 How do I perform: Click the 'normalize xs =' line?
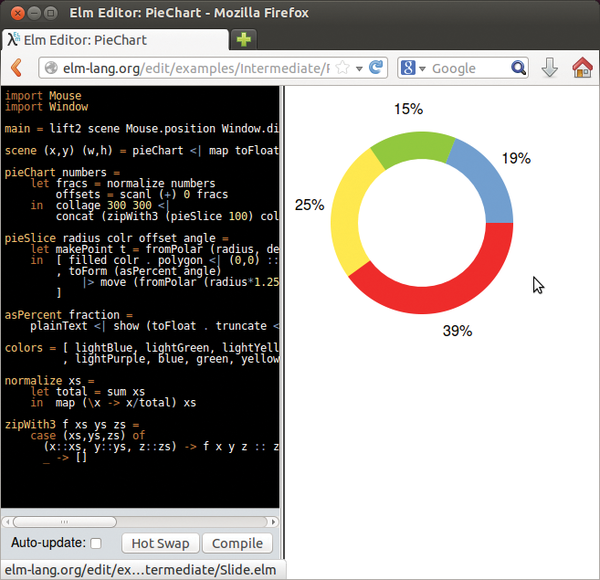point(49,381)
